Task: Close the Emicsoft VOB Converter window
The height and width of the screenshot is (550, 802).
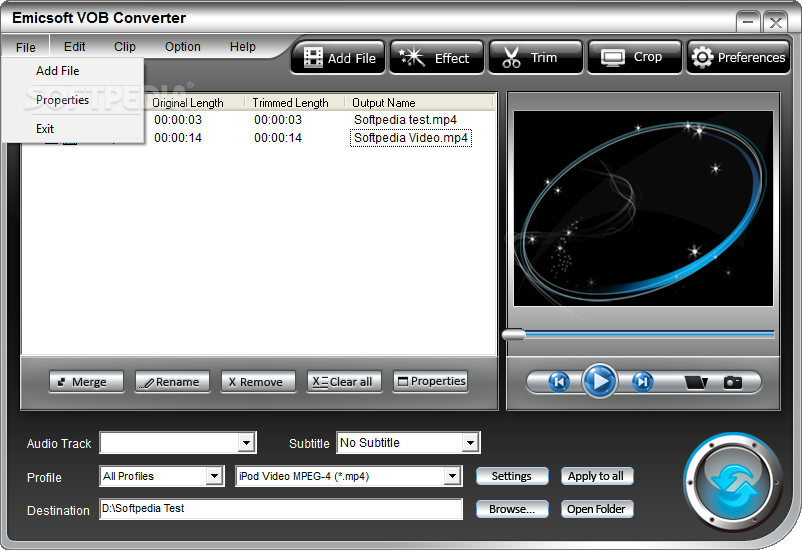Action: click(775, 23)
